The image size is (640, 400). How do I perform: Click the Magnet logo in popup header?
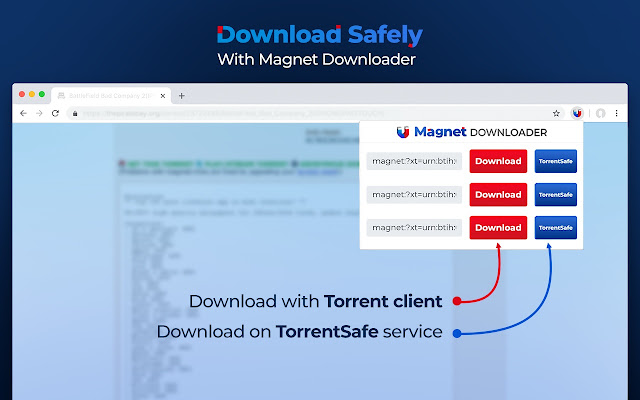(x=403, y=132)
